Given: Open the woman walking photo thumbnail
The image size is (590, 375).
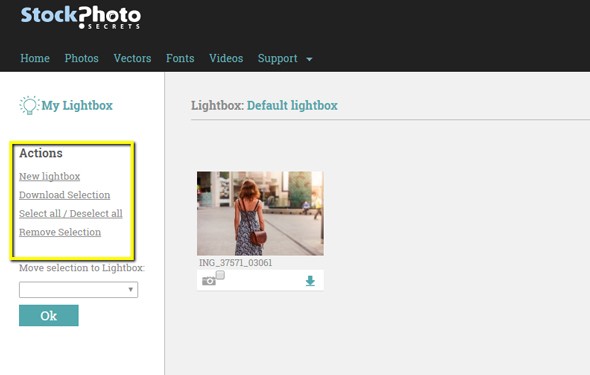Looking at the screenshot, I should (260, 213).
